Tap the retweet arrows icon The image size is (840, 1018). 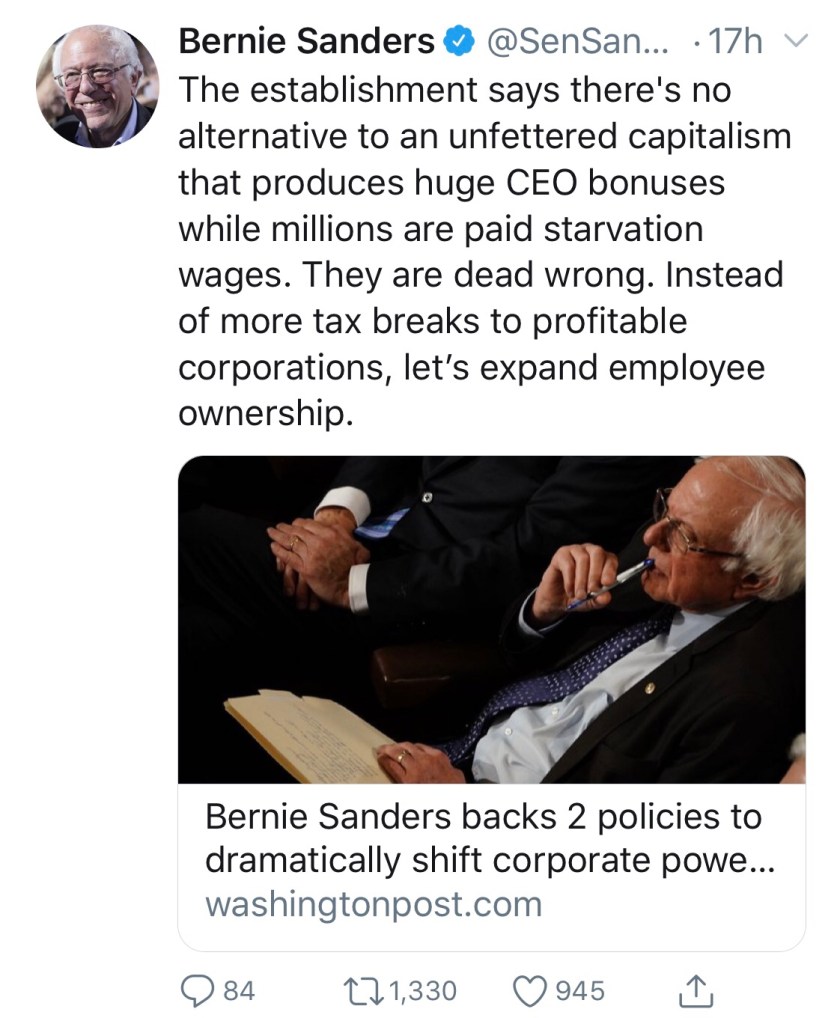365,991
